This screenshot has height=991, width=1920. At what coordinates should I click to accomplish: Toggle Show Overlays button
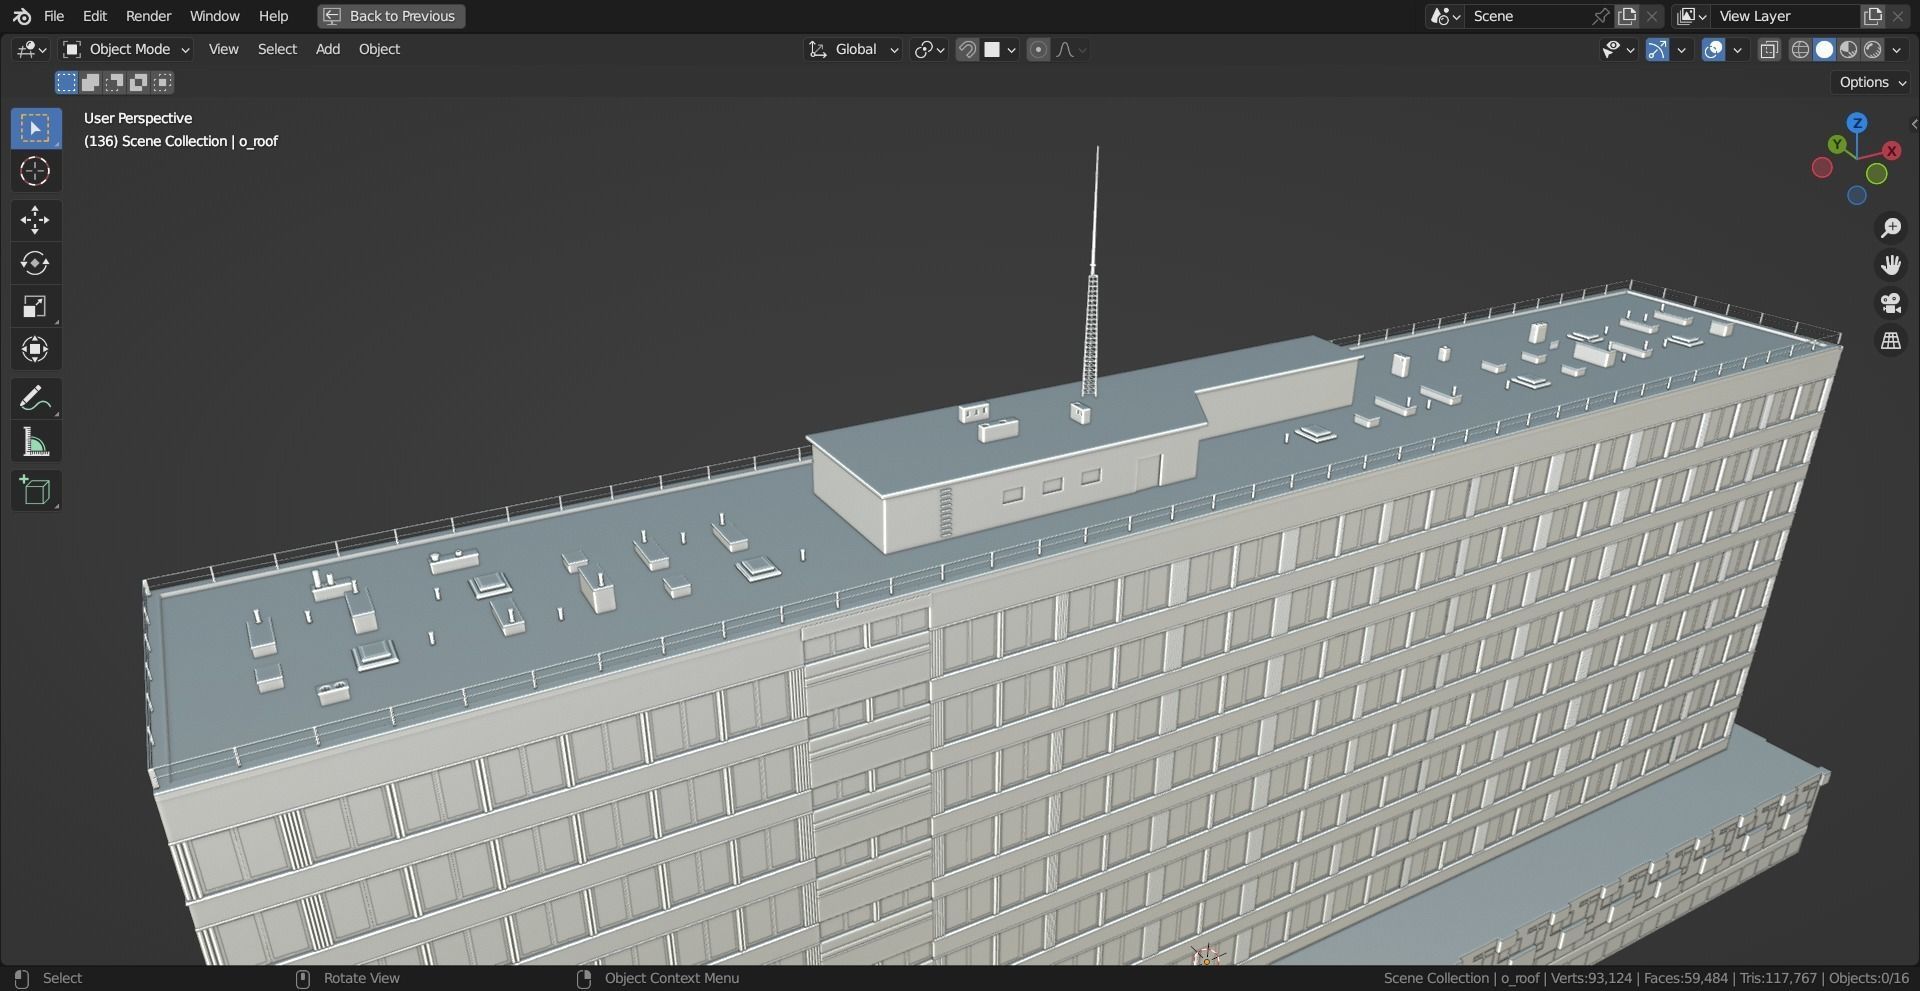pyautogui.click(x=1713, y=49)
